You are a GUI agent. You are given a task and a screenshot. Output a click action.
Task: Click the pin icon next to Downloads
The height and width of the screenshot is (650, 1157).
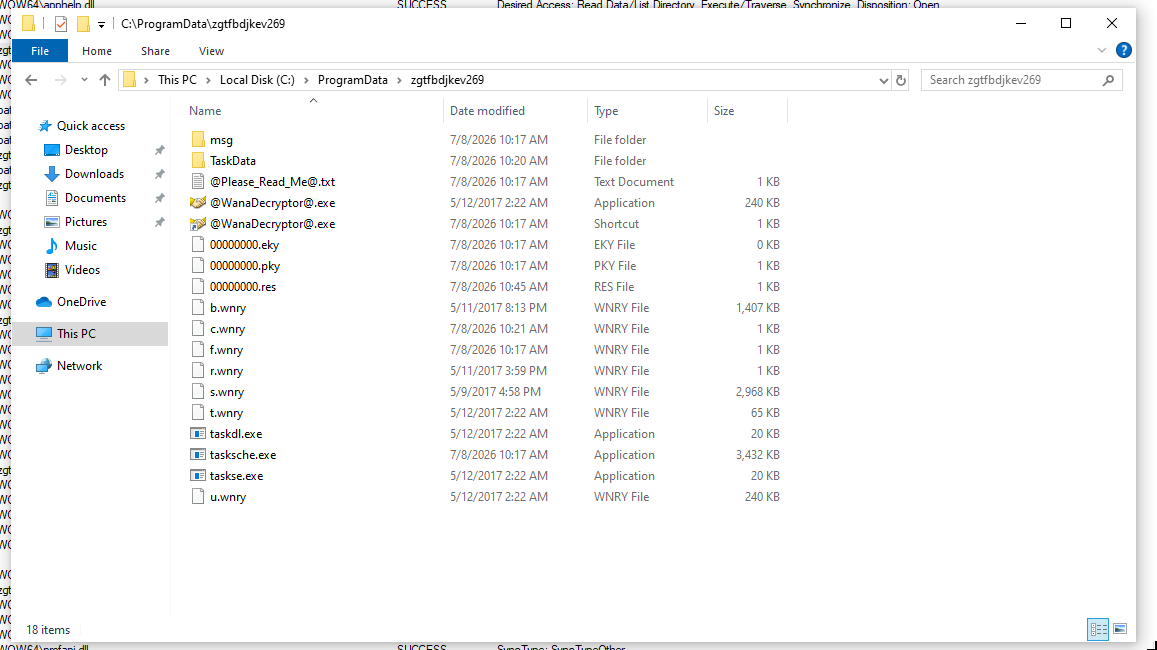click(x=159, y=174)
